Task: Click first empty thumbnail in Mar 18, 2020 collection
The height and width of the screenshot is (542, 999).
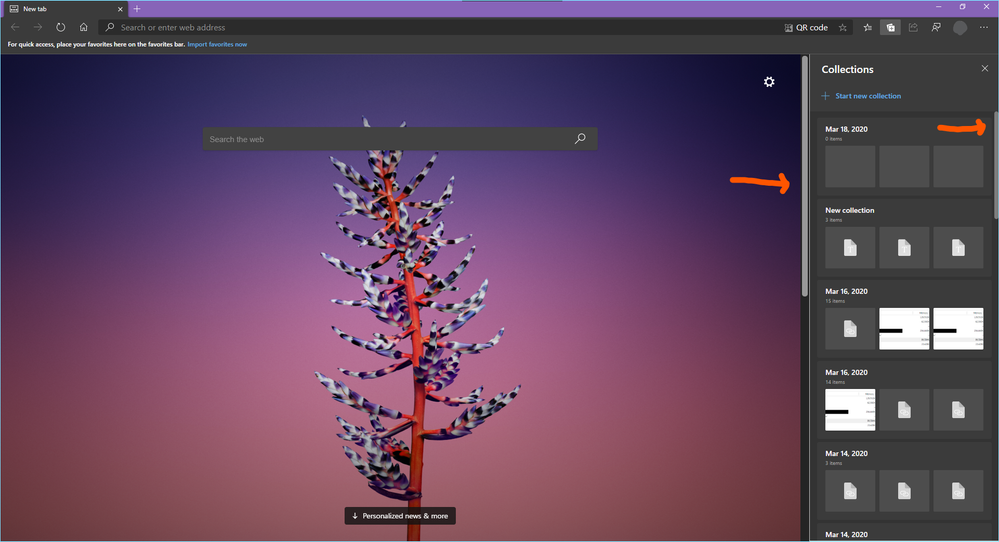Action: [850, 166]
